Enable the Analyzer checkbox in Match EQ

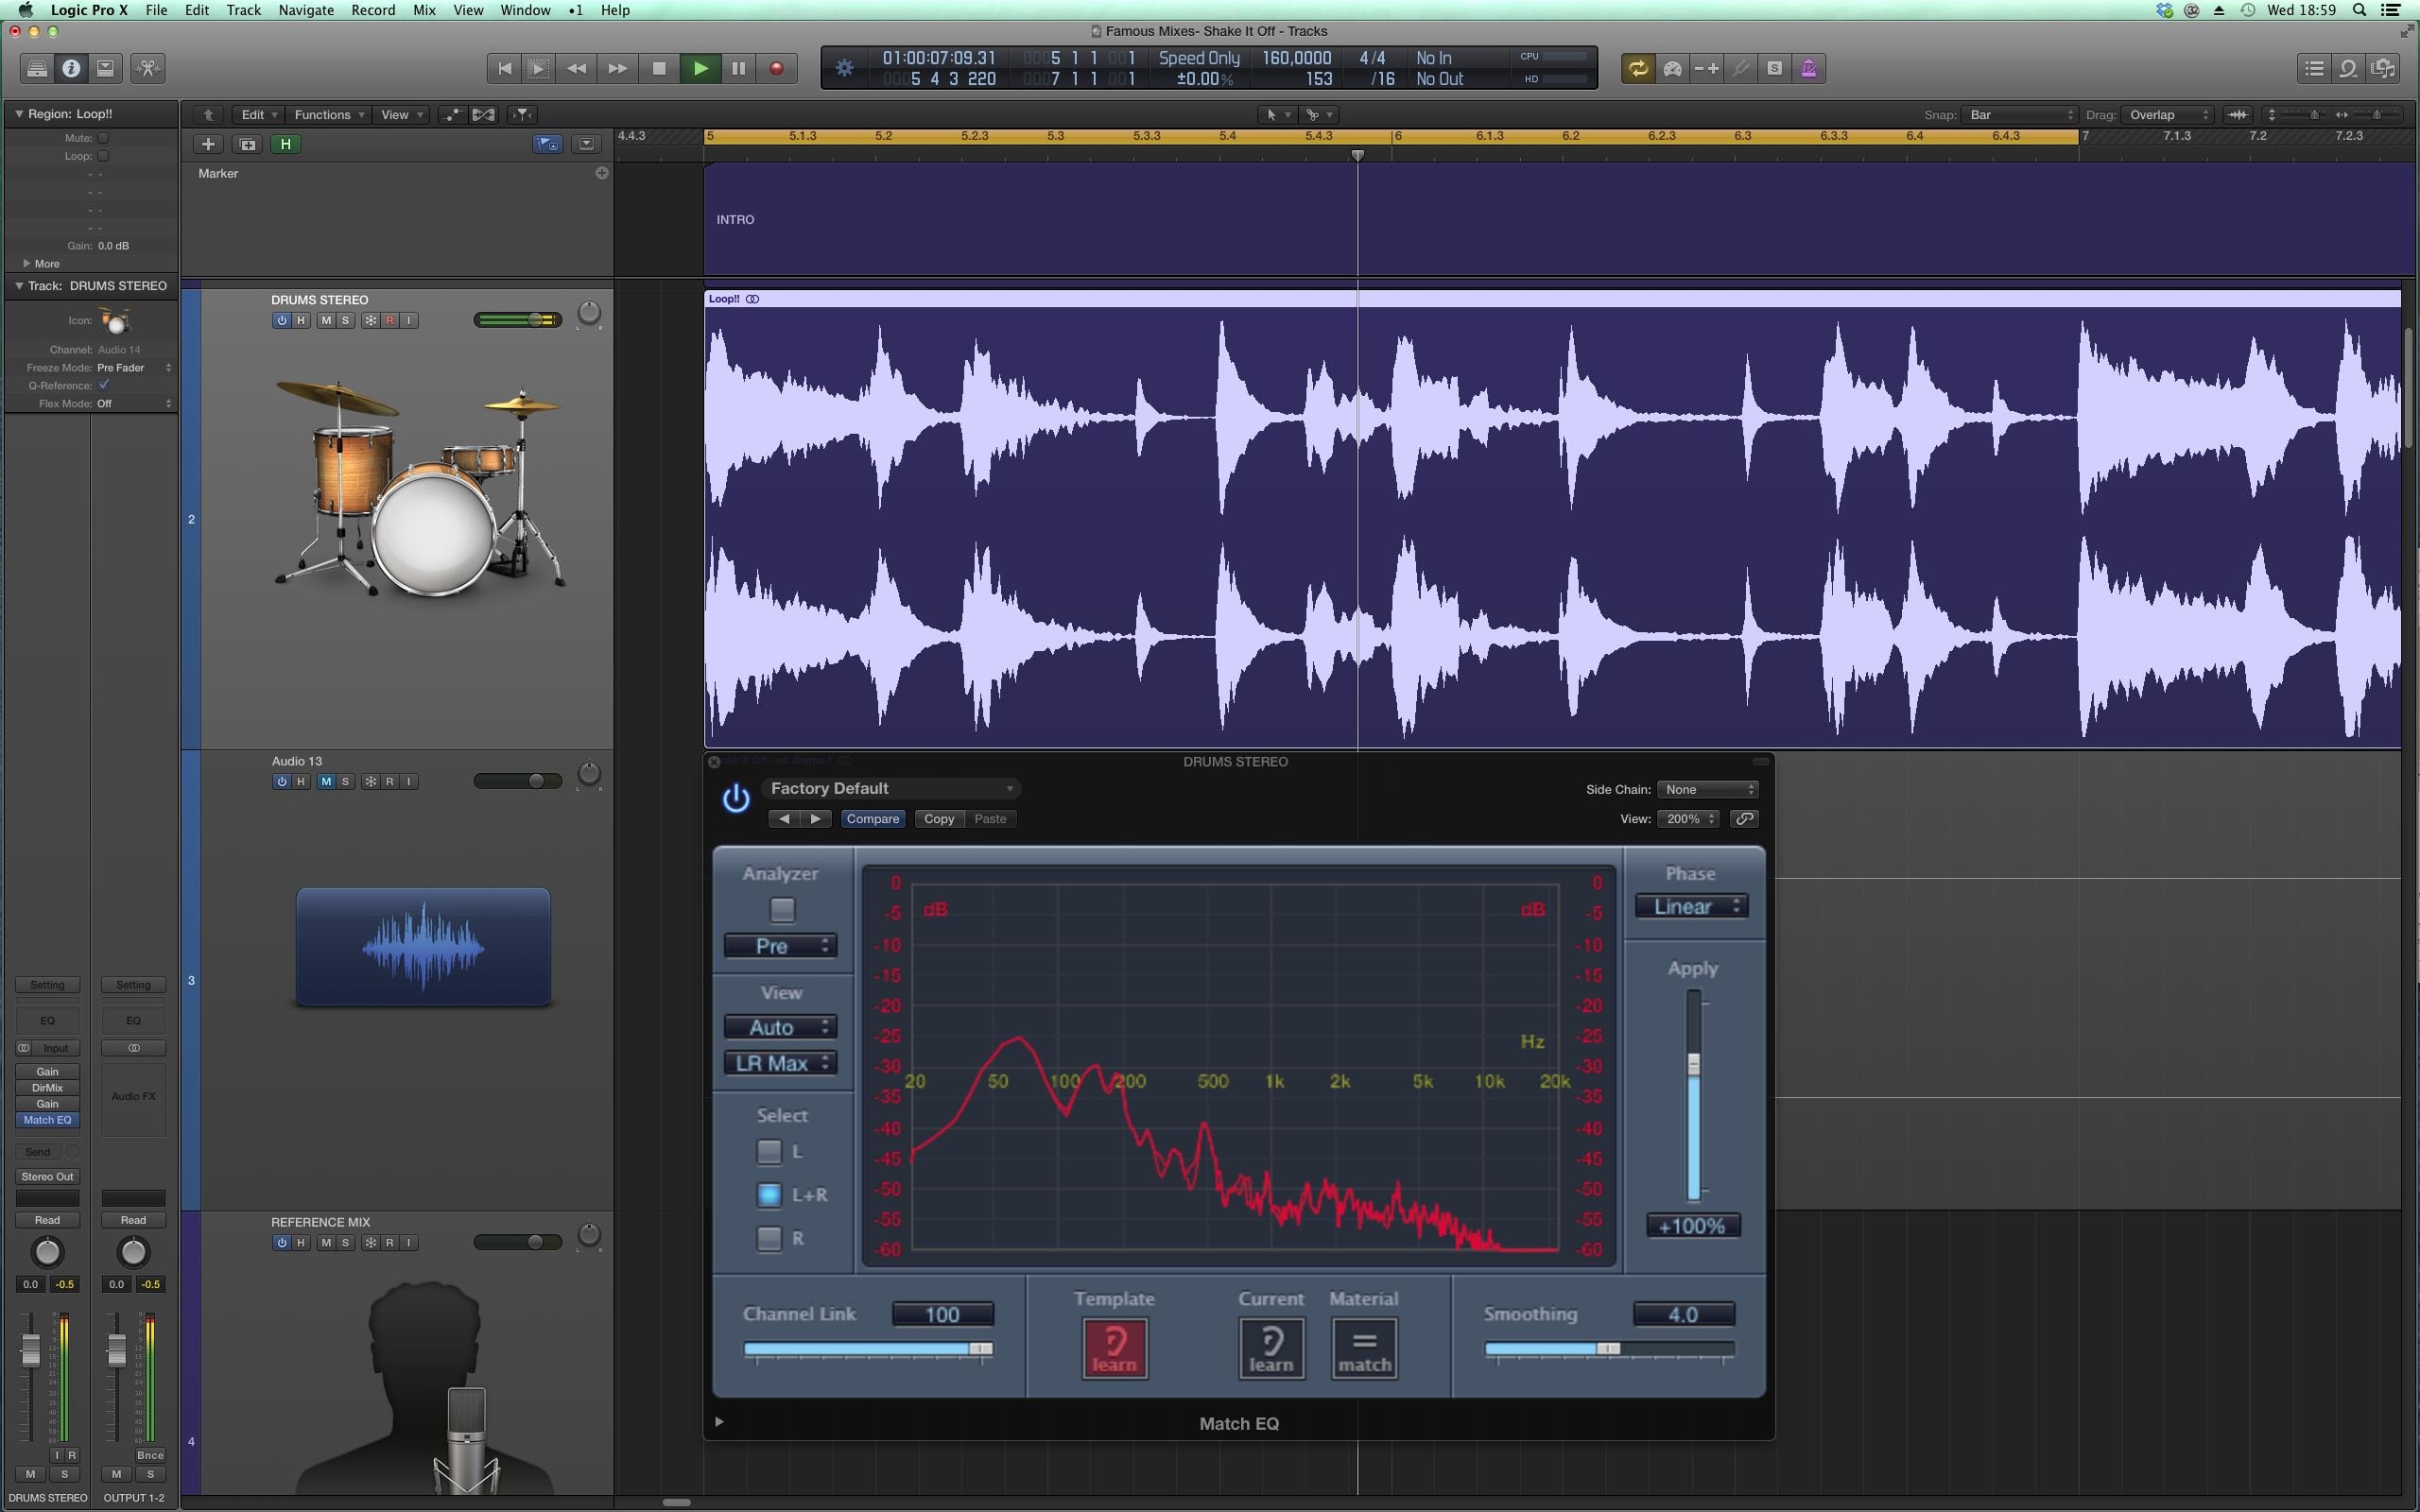tap(782, 910)
